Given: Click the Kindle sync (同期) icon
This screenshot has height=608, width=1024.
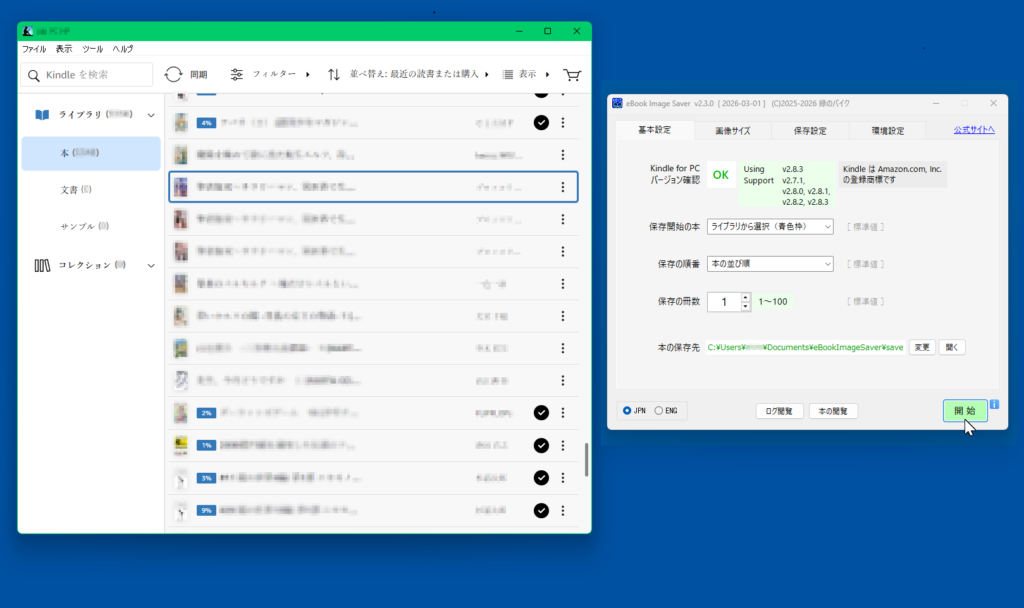Looking at the screenshot, I should [x=174, y=75].
